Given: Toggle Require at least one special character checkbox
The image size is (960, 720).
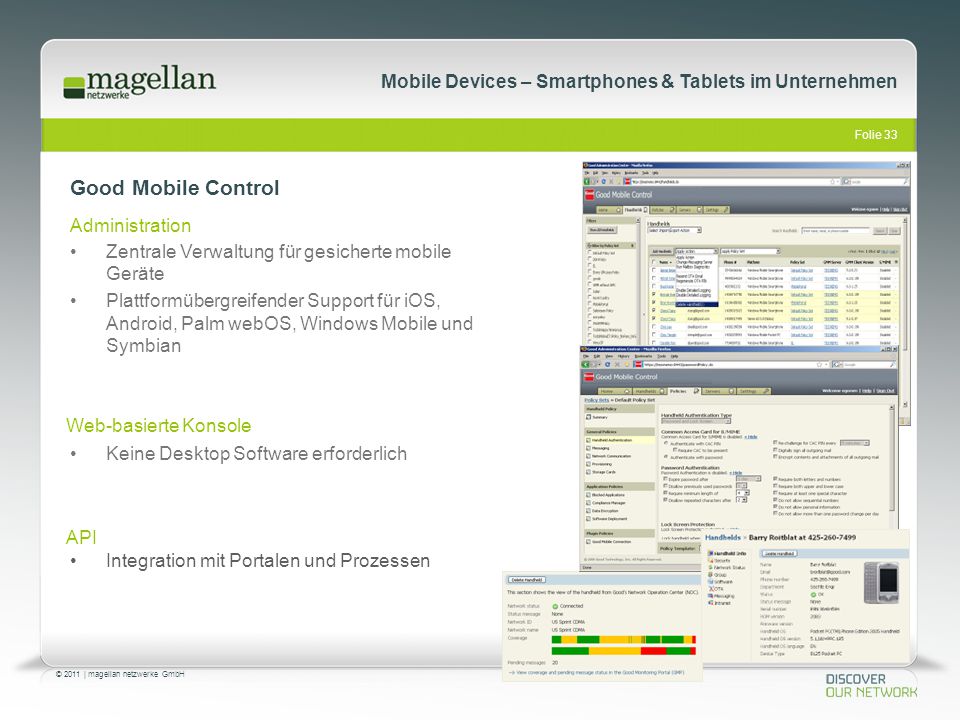Looking at the screenshot, I should pyautogui.click(x=775, y=493).
